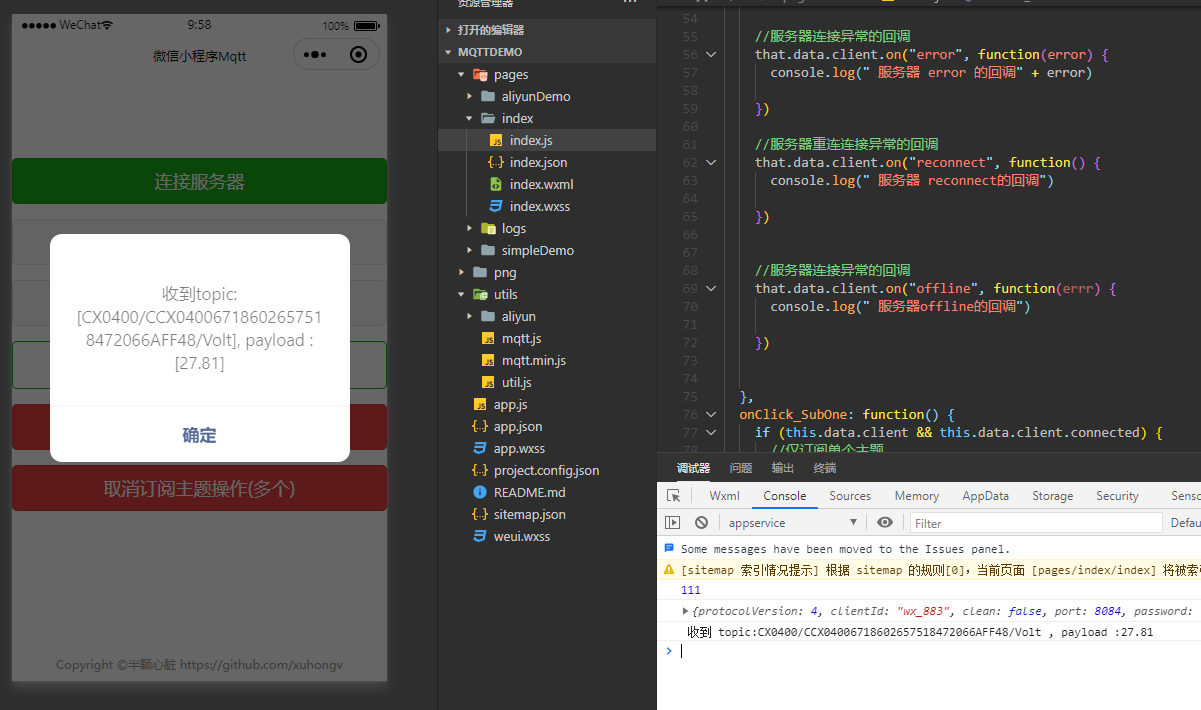Click the app.js file icon
Viewport: 1201px width, 710px height.
point(480,404)
